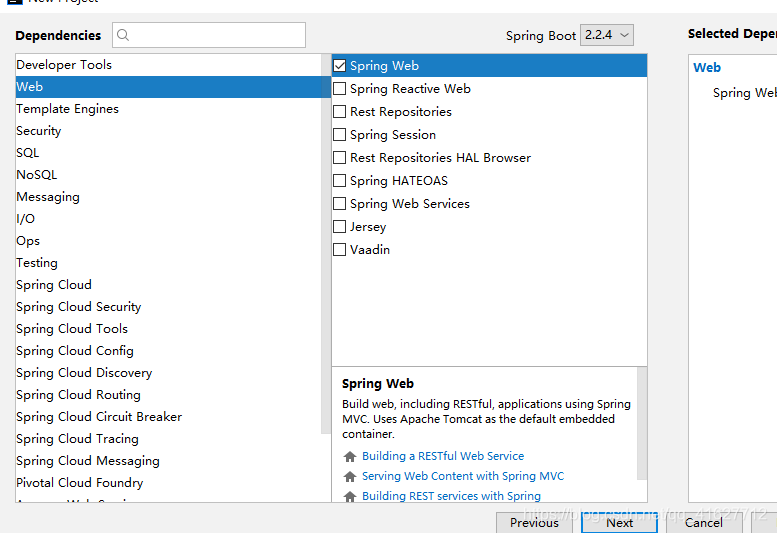Image resolution: width=777 pixels, height=533 pixels.
Task: Choose Spring Cloud Tracing category
Action: point(168,438)
